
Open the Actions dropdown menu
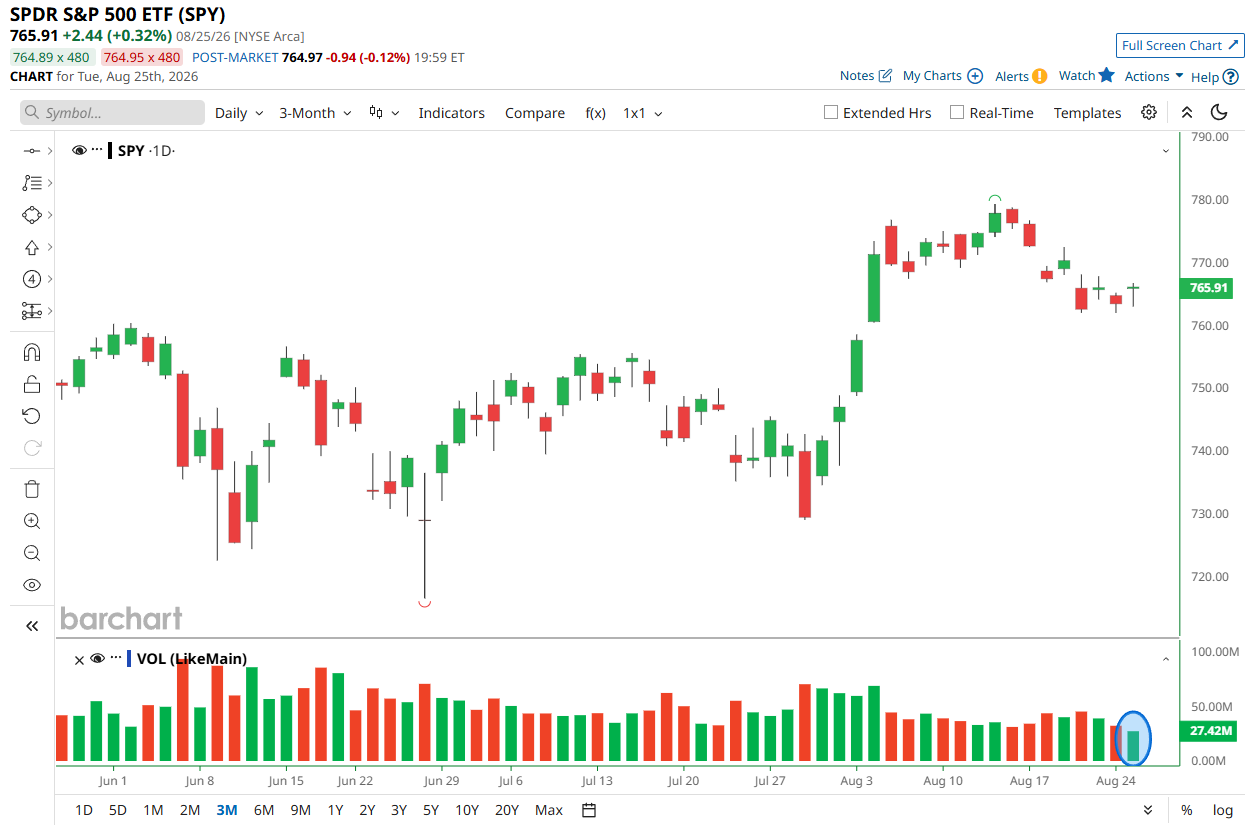(x=1154, y=76)
